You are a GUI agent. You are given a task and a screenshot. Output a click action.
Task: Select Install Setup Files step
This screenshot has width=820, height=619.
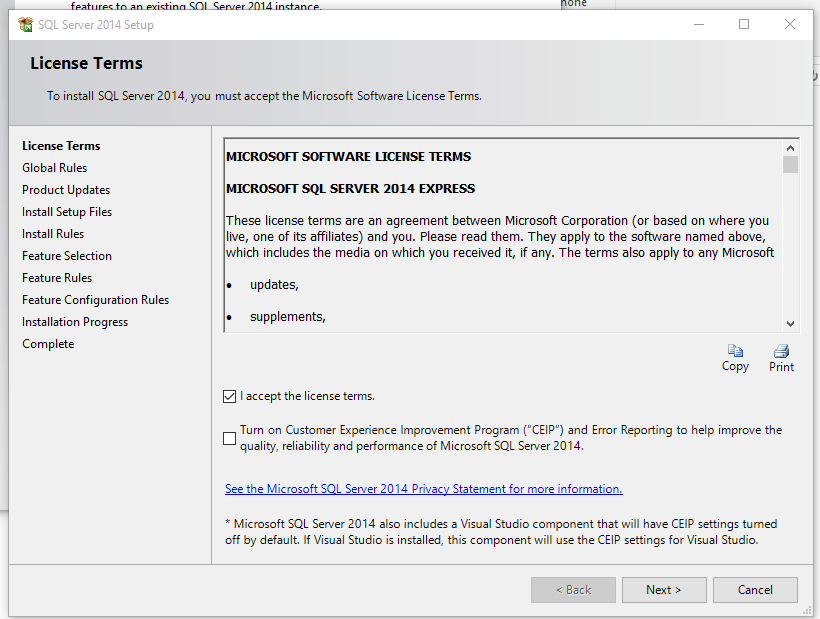tap(67, 212)
